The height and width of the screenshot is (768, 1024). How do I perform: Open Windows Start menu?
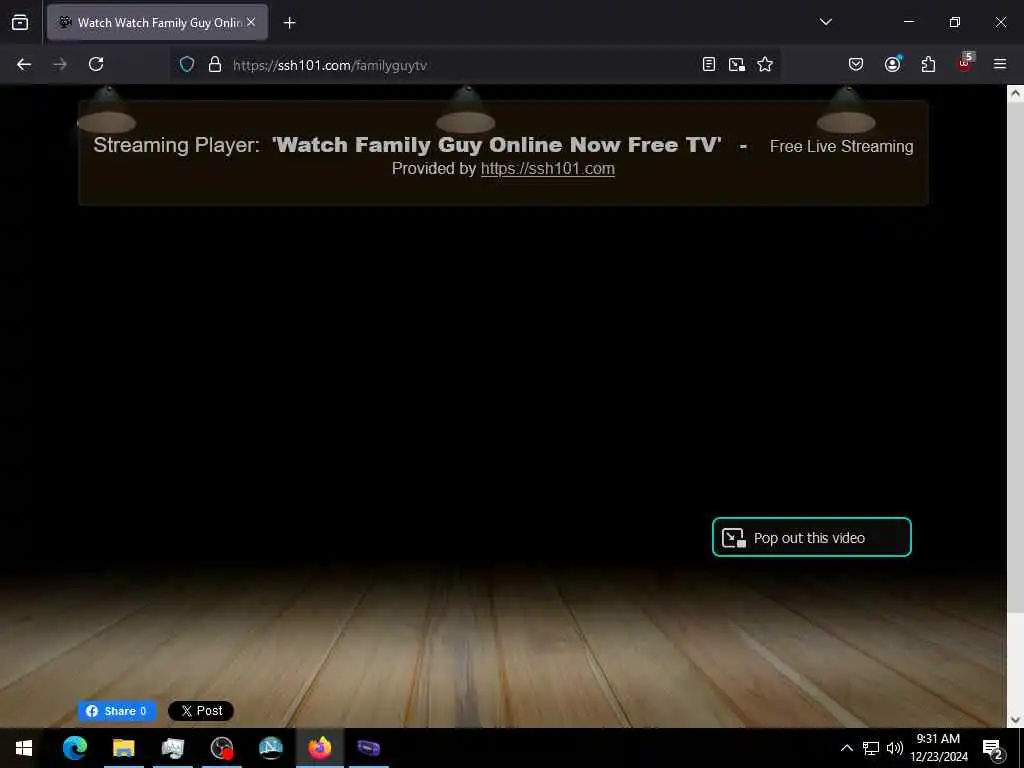pos(24,748)
